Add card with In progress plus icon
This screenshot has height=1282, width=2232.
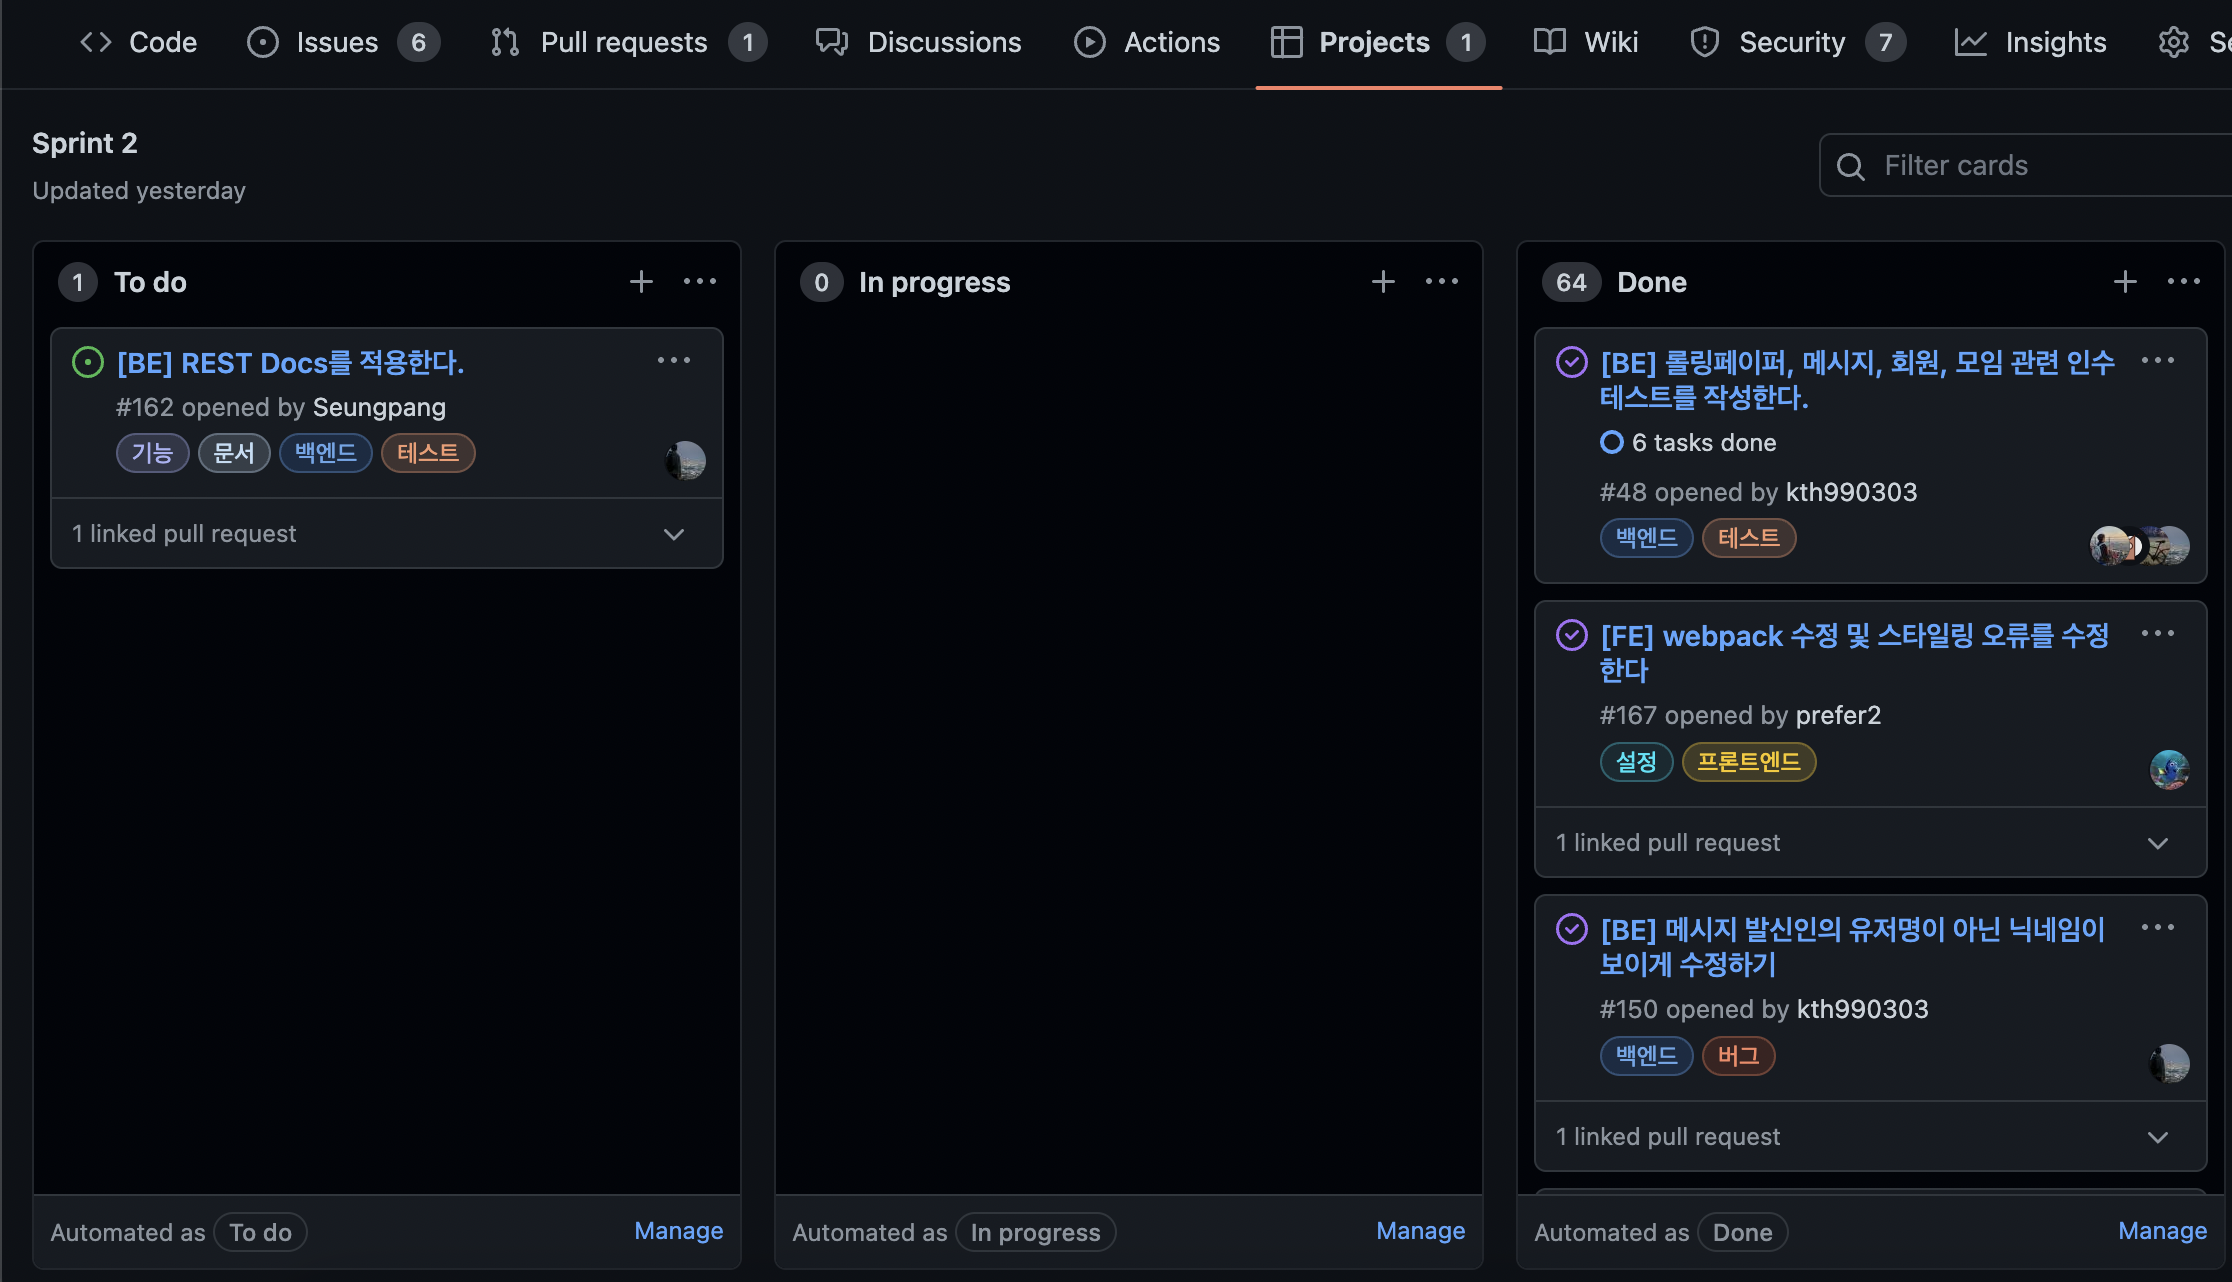1383,282
